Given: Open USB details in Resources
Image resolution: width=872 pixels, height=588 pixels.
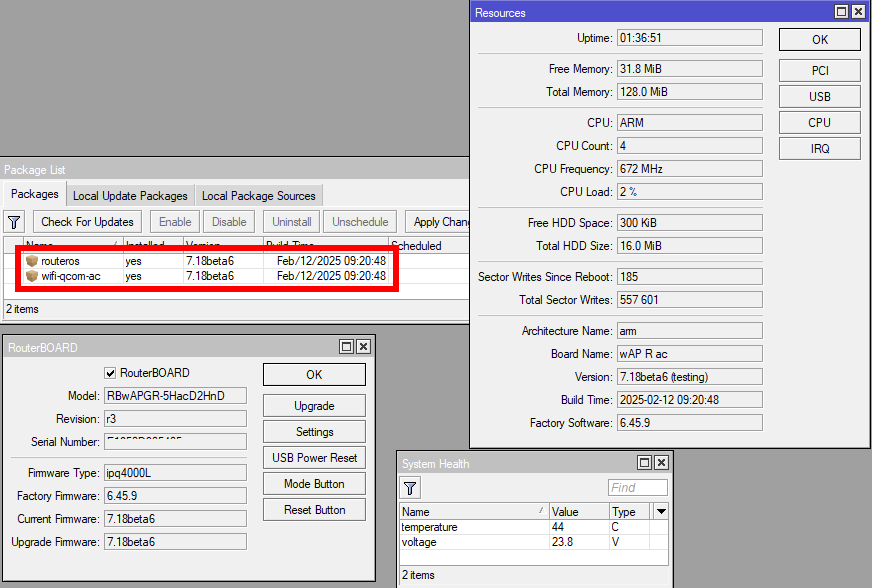Looking at the screenshot, I should tap(820, 97).
